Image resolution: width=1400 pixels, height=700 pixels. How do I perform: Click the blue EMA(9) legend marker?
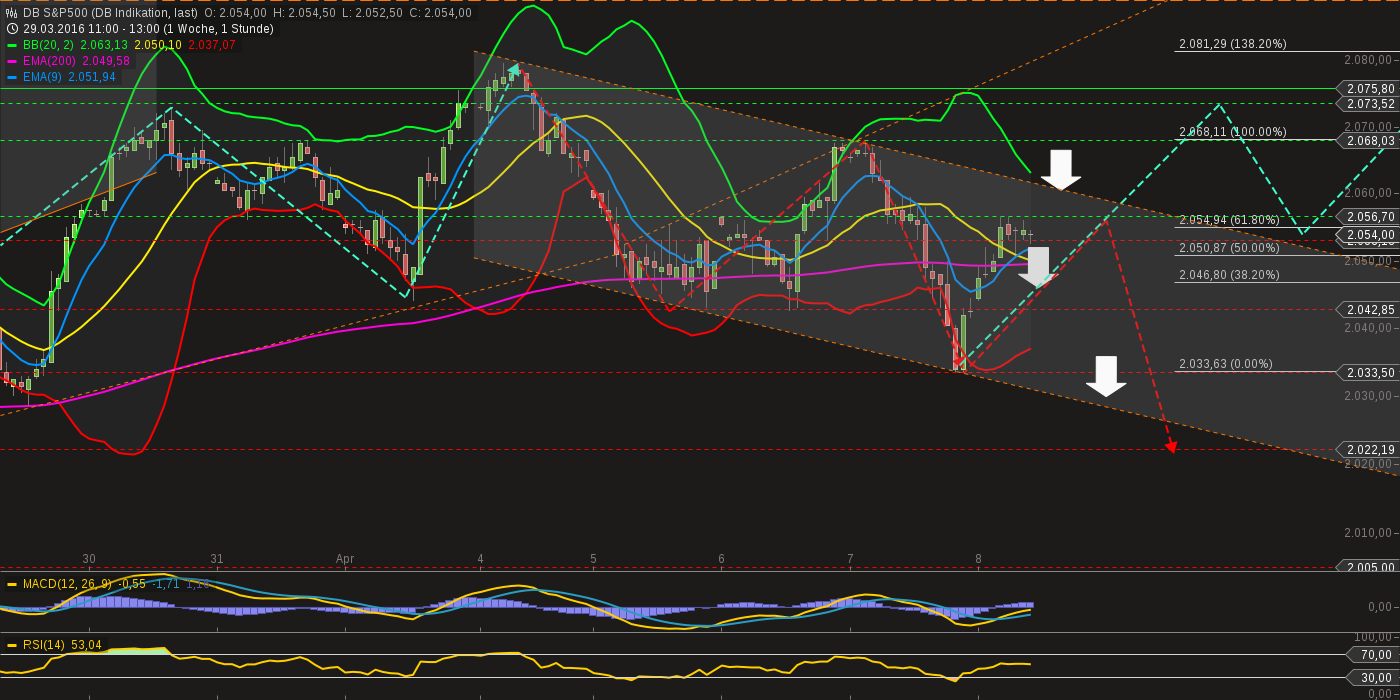click(12, 77)
